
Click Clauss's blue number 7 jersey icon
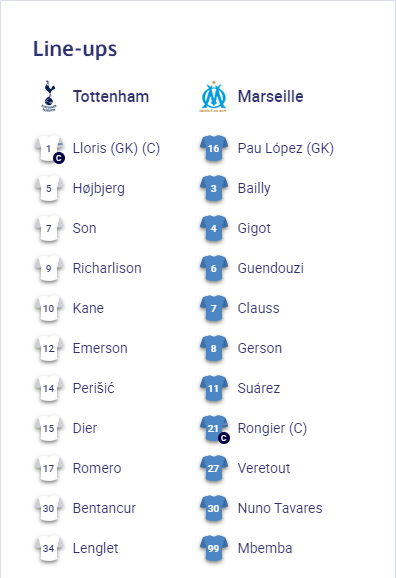tap(214, 308)
